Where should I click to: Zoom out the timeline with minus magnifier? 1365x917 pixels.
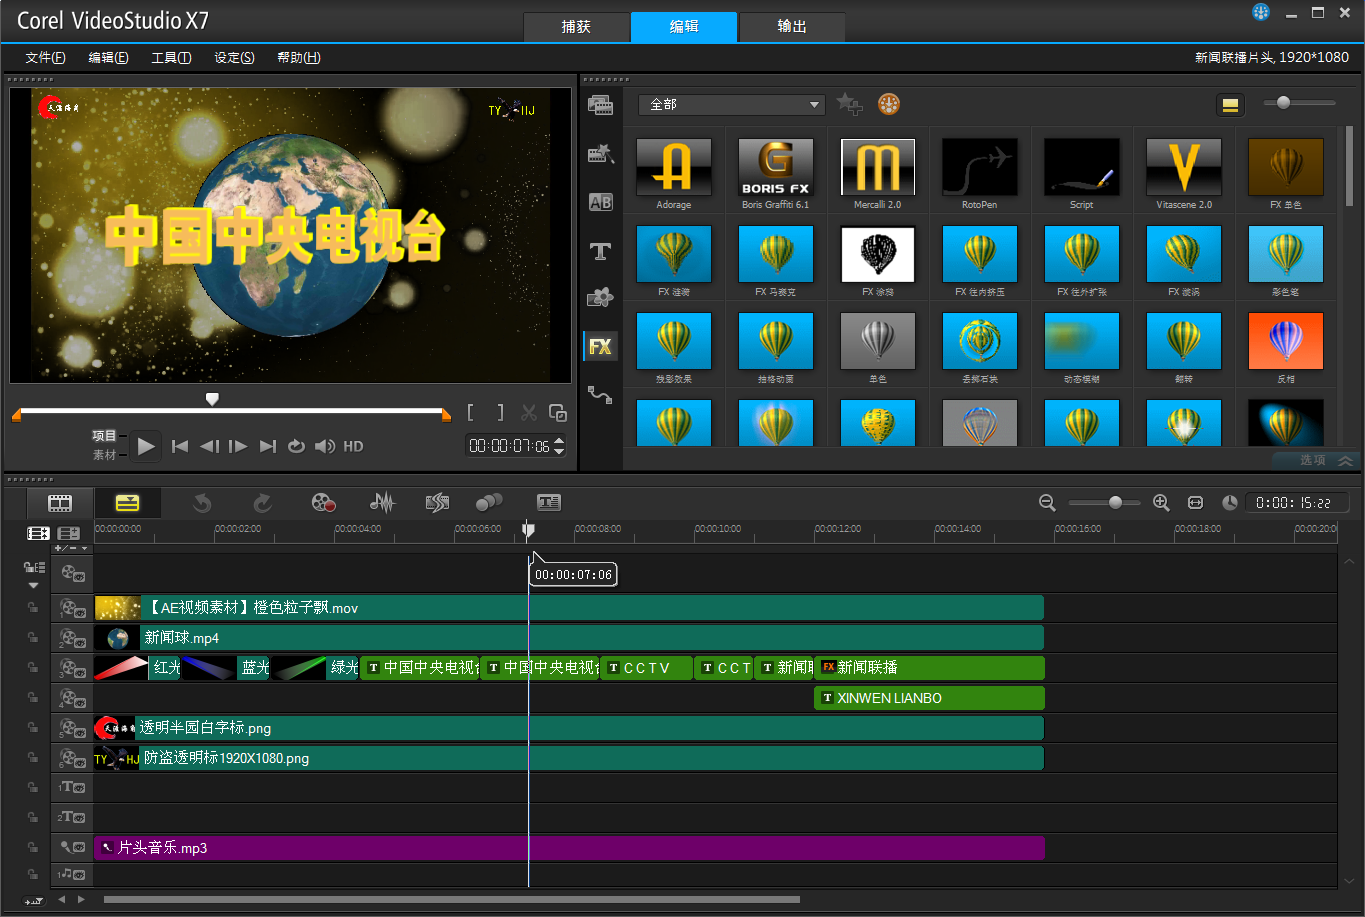point(1047,503)
